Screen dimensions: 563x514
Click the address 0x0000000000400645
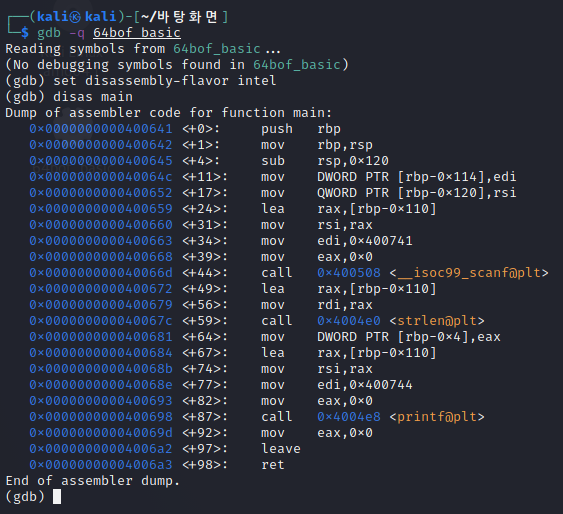pyautogui.click(x=101, y=161)
